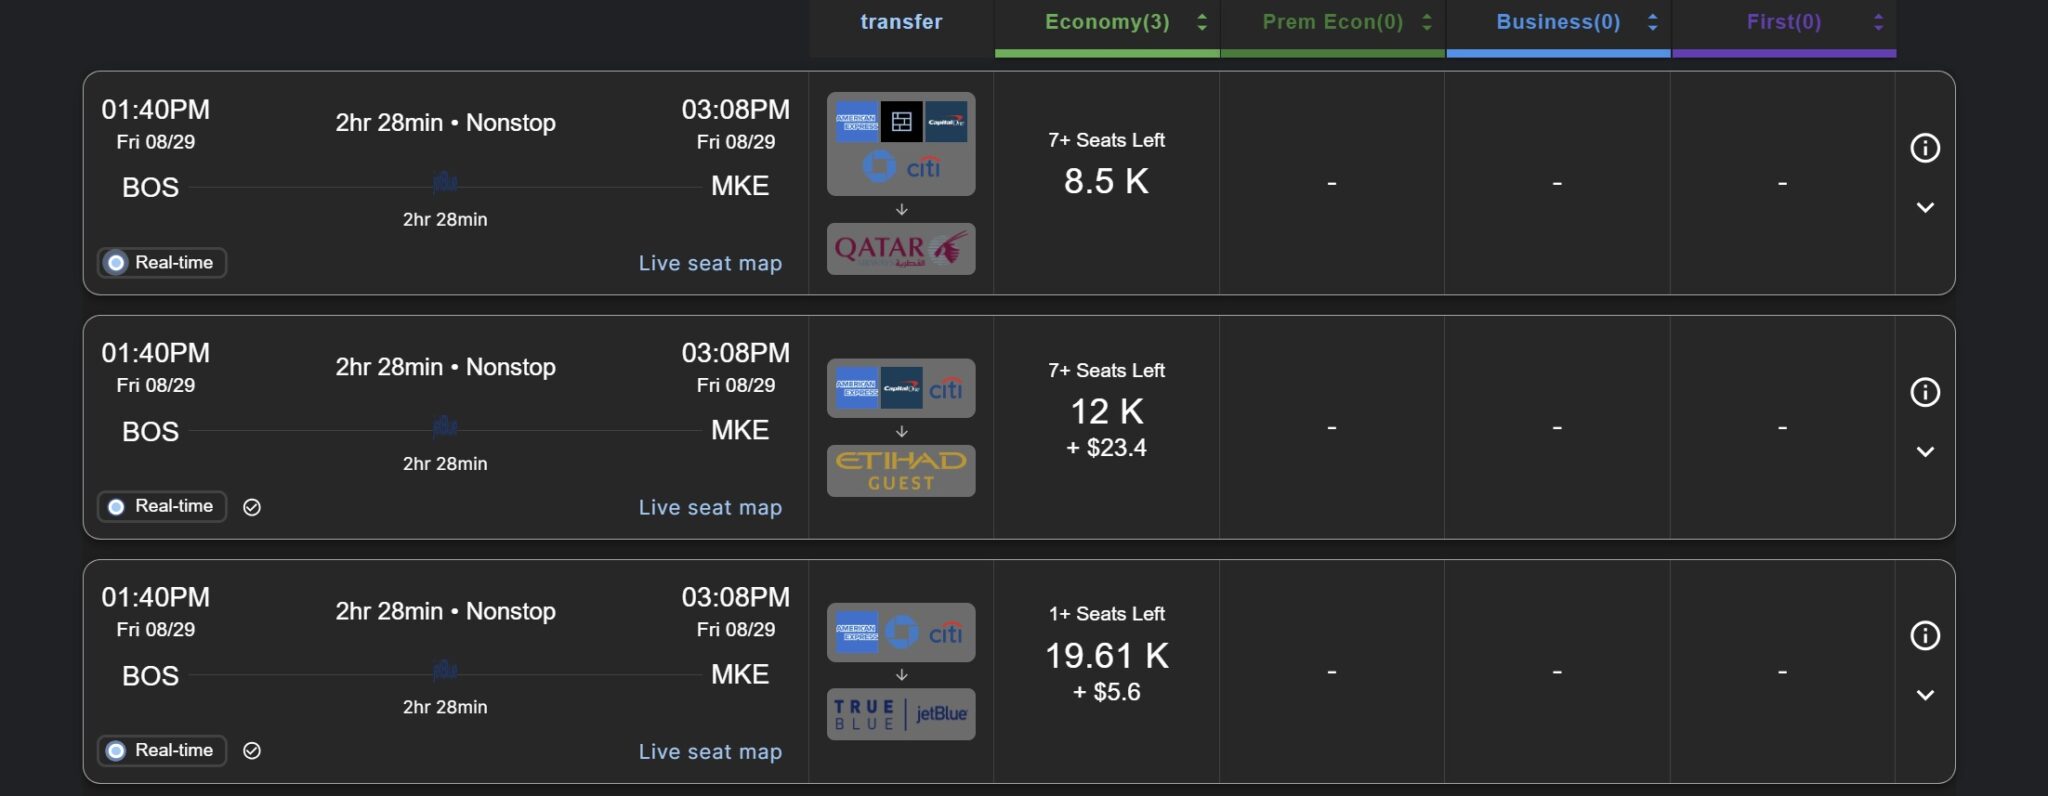2048x796 pixels.
Task: Toggle Real-time badge on second flight
Action: 162,507
